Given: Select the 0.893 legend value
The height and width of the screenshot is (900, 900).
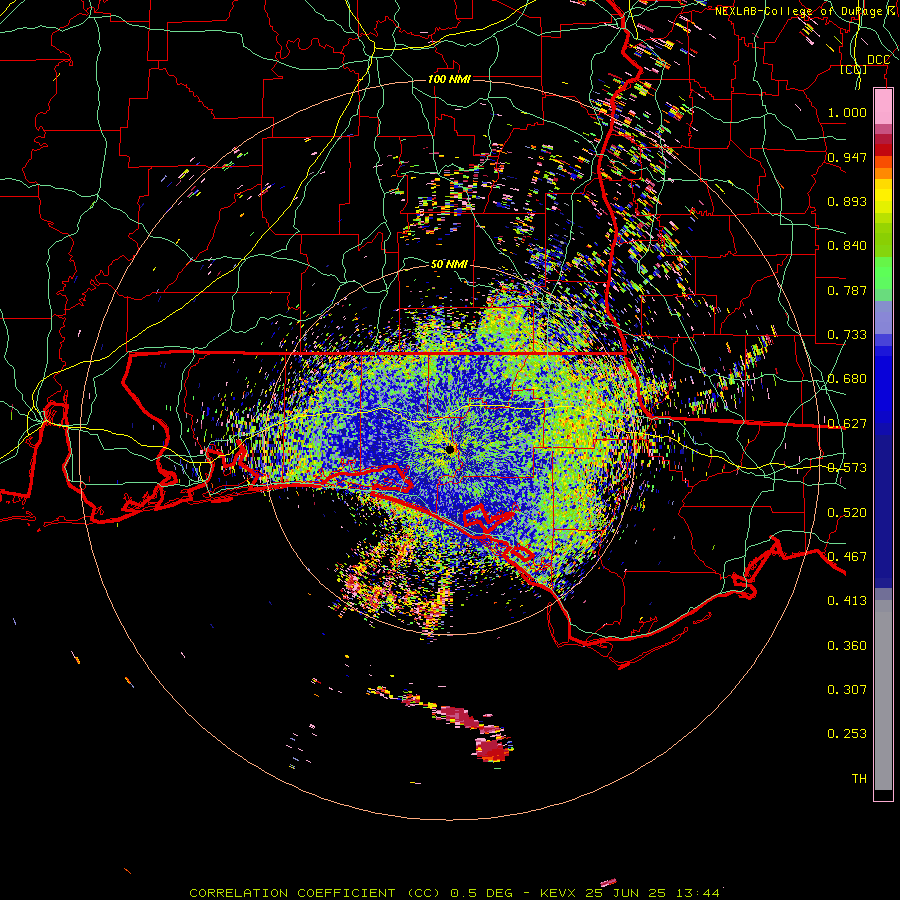Looking at the screenshot, I should [847, 201].
